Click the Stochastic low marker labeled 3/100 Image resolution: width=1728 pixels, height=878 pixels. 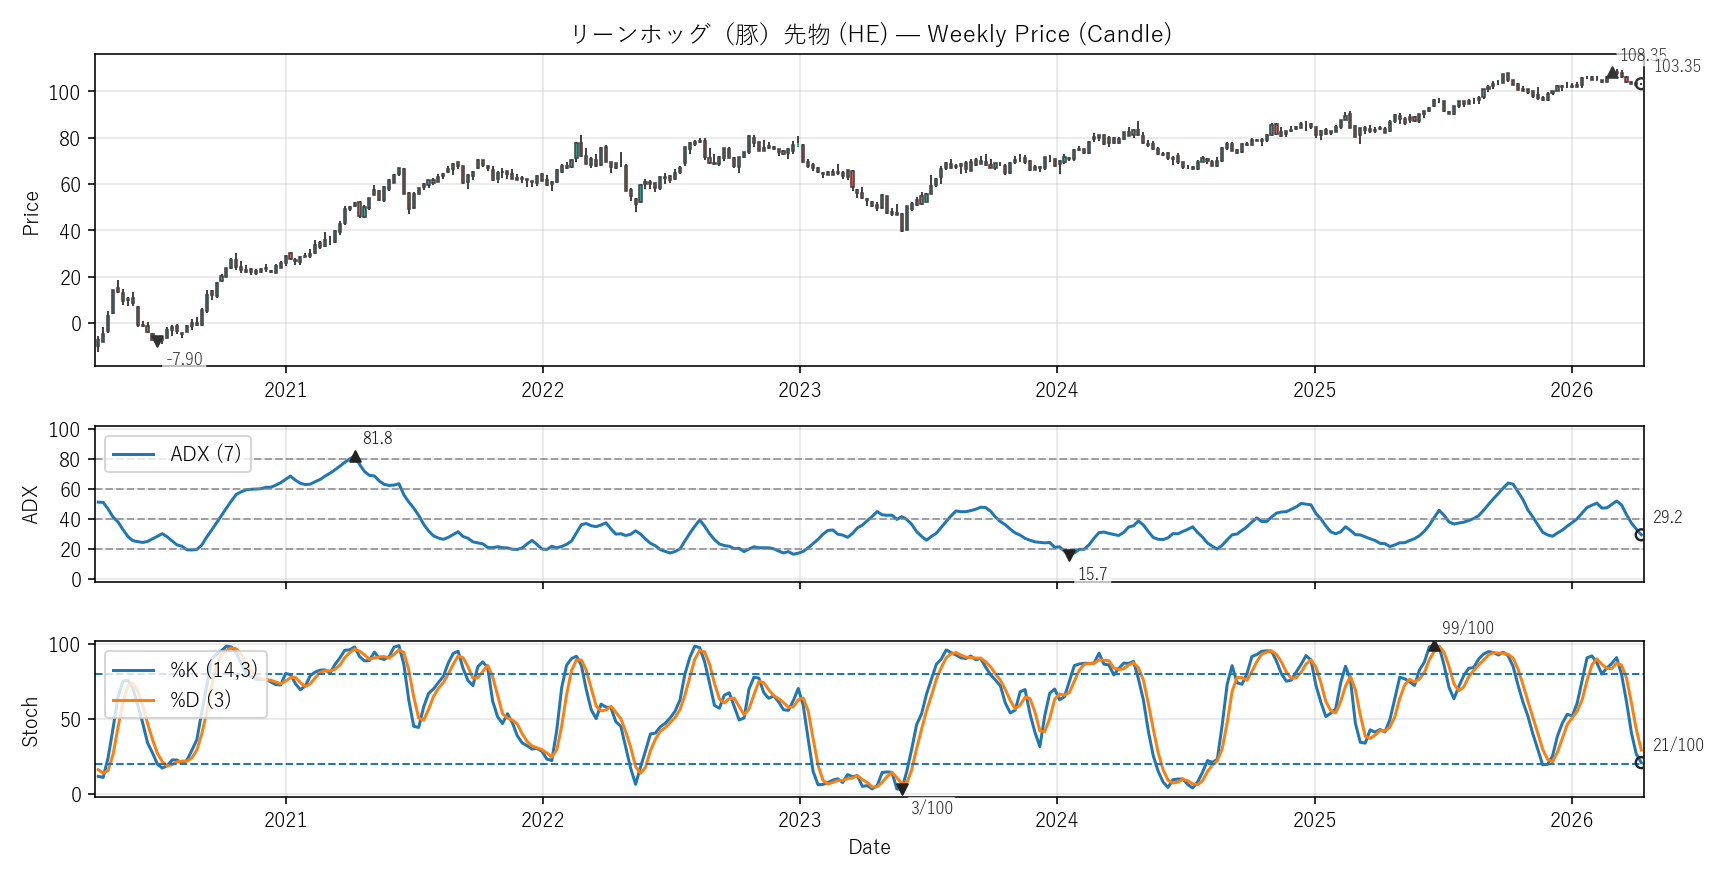[902, 789]
